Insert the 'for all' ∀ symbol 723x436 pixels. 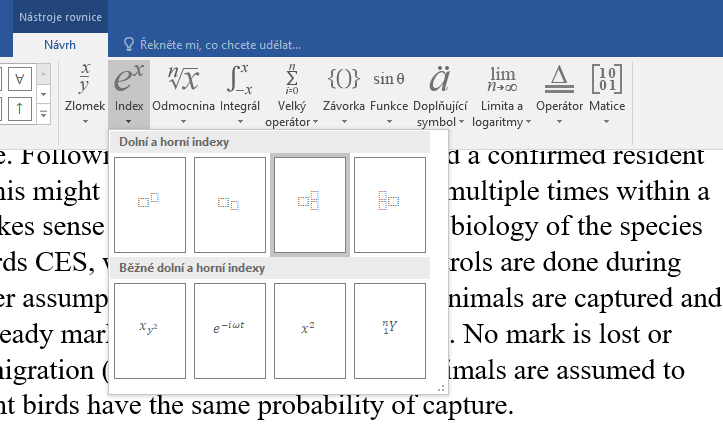[x=21, y=77]
